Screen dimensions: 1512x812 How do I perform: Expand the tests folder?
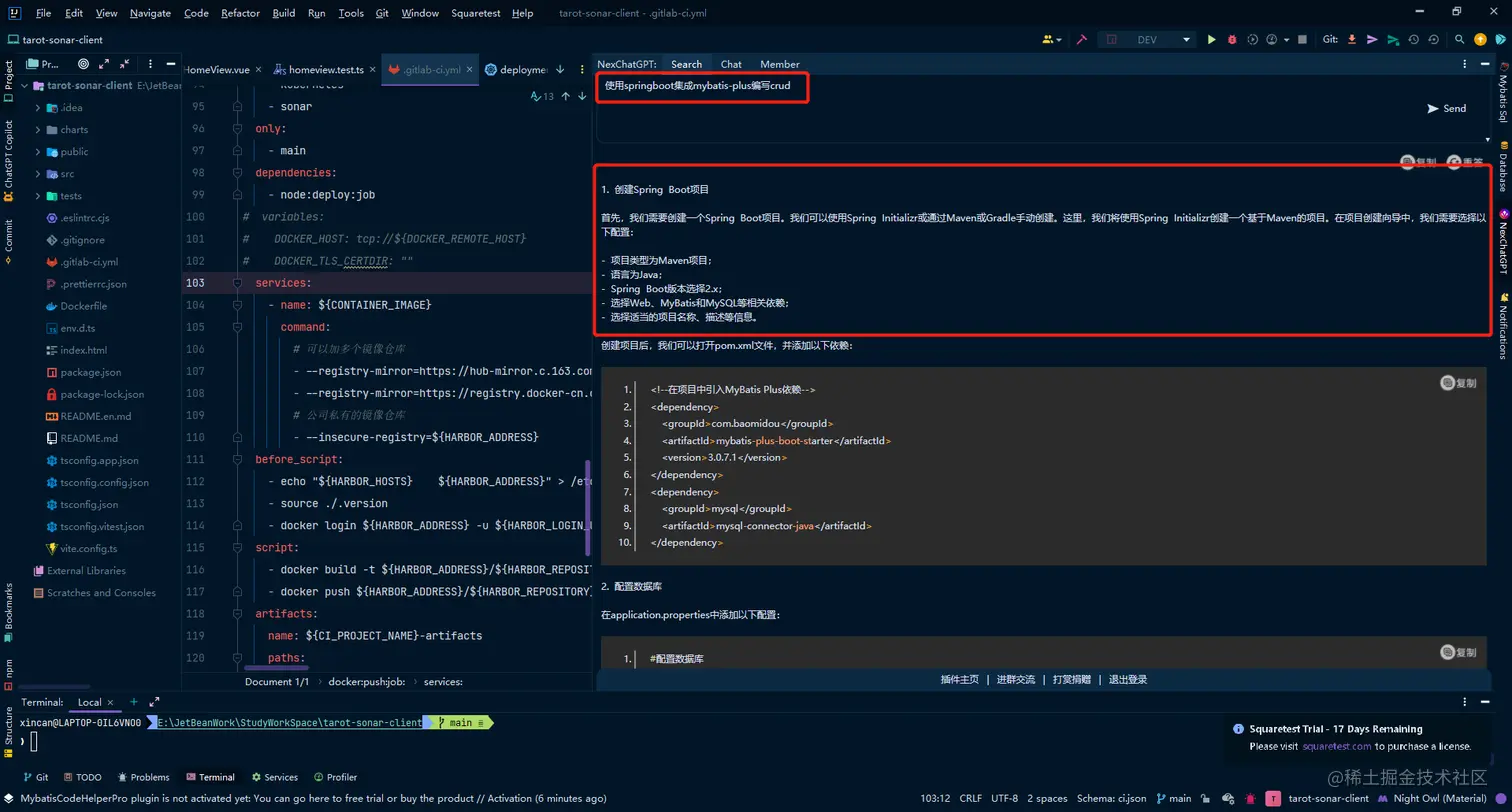[38, 196]
